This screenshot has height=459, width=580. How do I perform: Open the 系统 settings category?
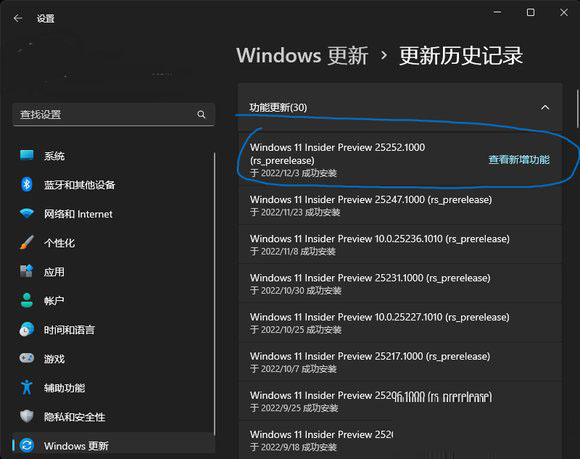click(113, 156)
